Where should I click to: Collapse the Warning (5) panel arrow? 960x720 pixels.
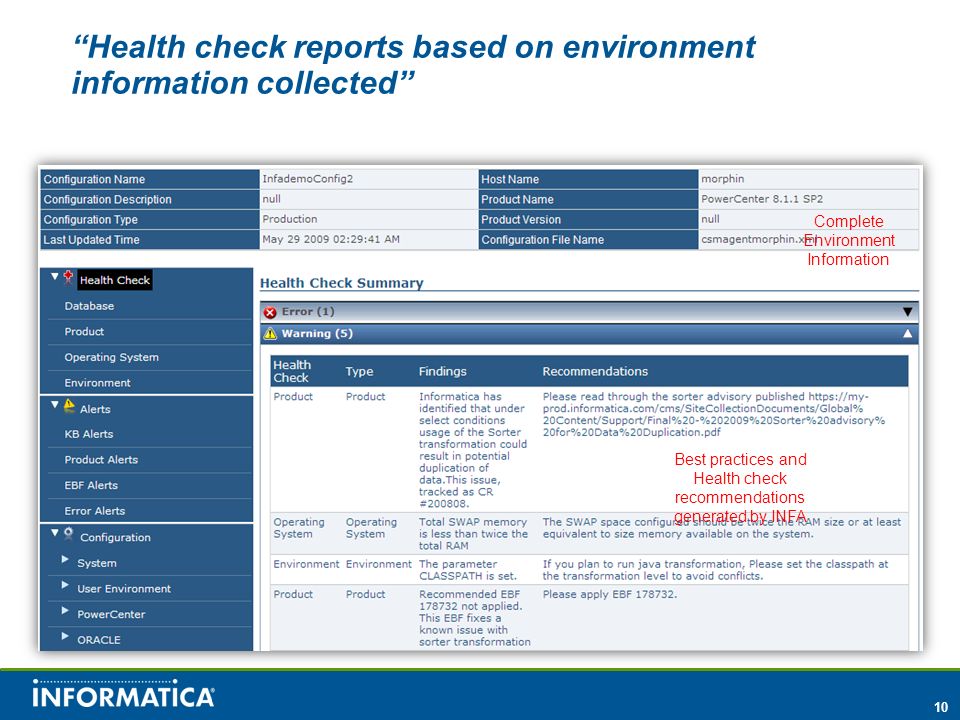tap(907, 334)
